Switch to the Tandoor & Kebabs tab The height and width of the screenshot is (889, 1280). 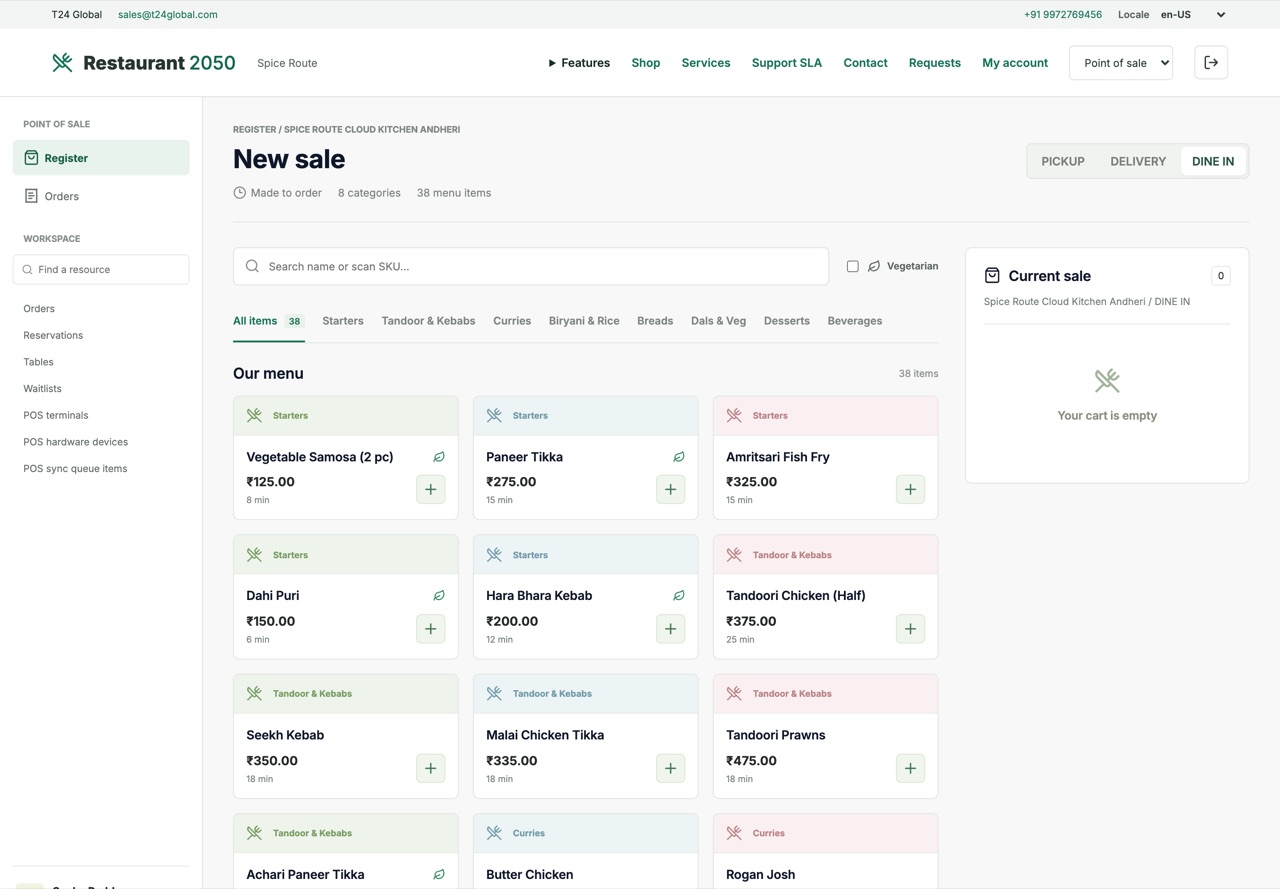428,321
